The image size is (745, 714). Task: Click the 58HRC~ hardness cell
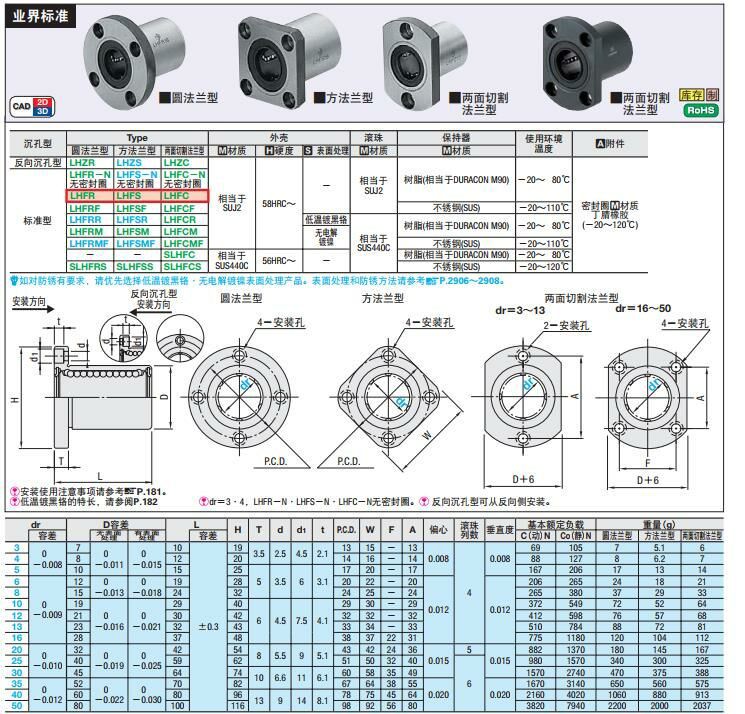click(x=278, y=204)
